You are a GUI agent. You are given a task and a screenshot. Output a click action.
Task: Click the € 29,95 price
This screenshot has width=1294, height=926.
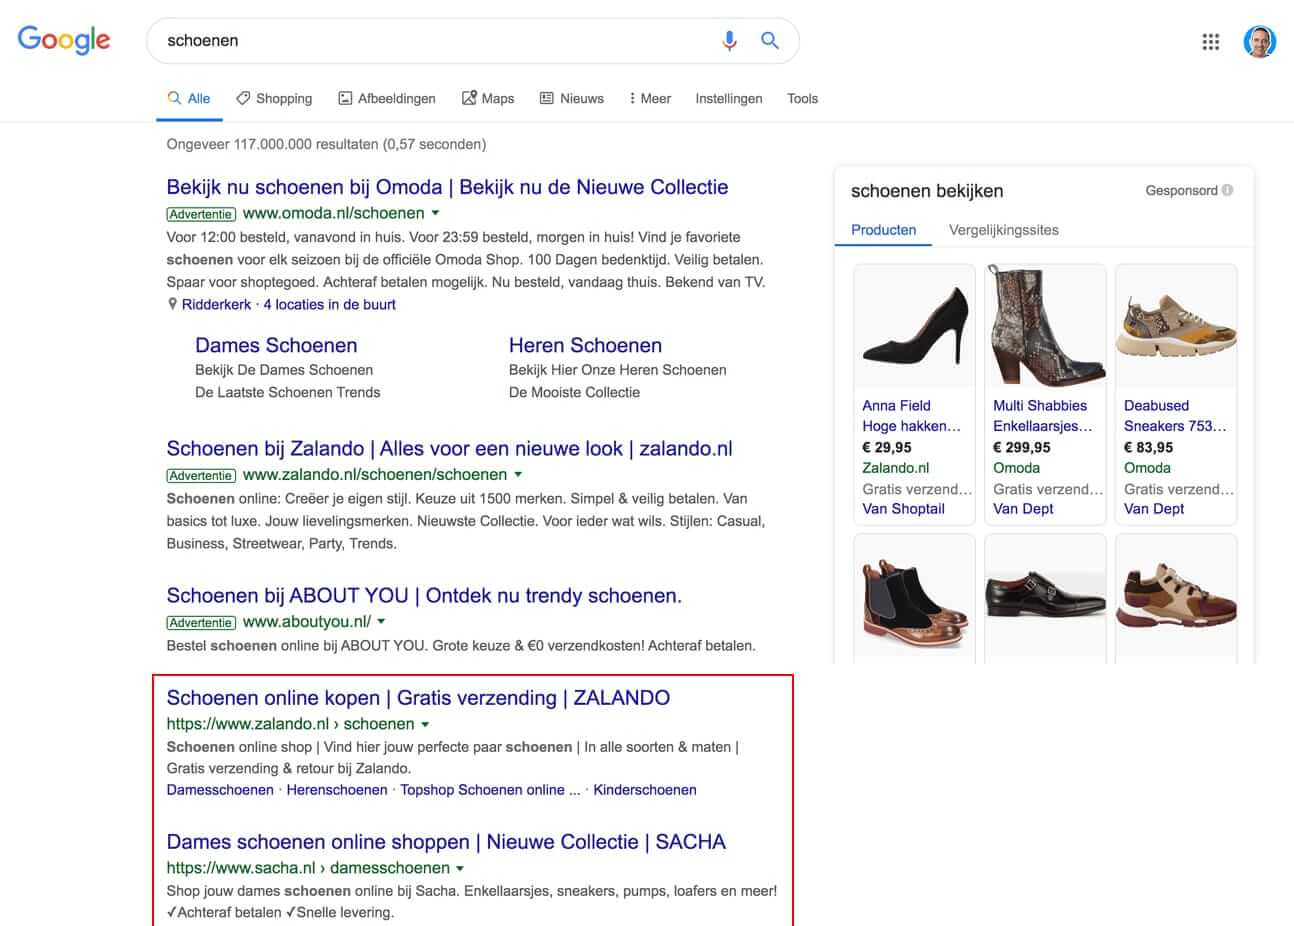click(887, 447)
